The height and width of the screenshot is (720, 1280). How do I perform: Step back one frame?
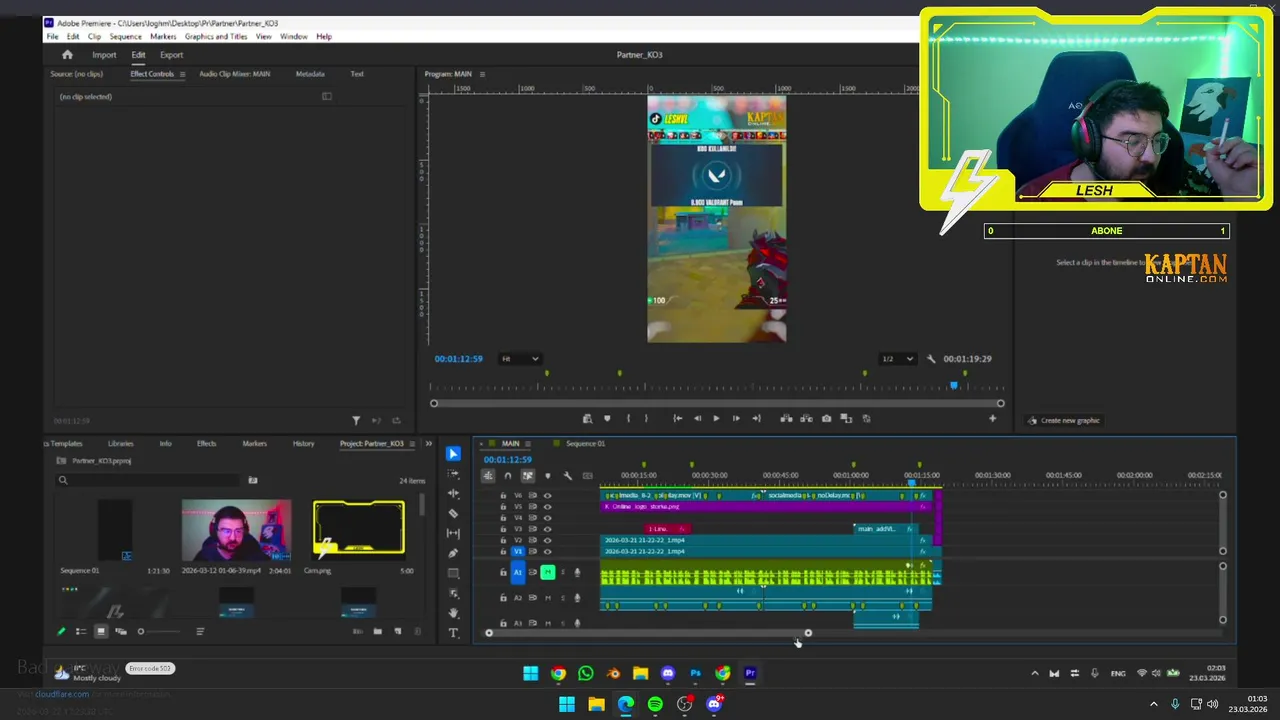click(x=697, y=419)
